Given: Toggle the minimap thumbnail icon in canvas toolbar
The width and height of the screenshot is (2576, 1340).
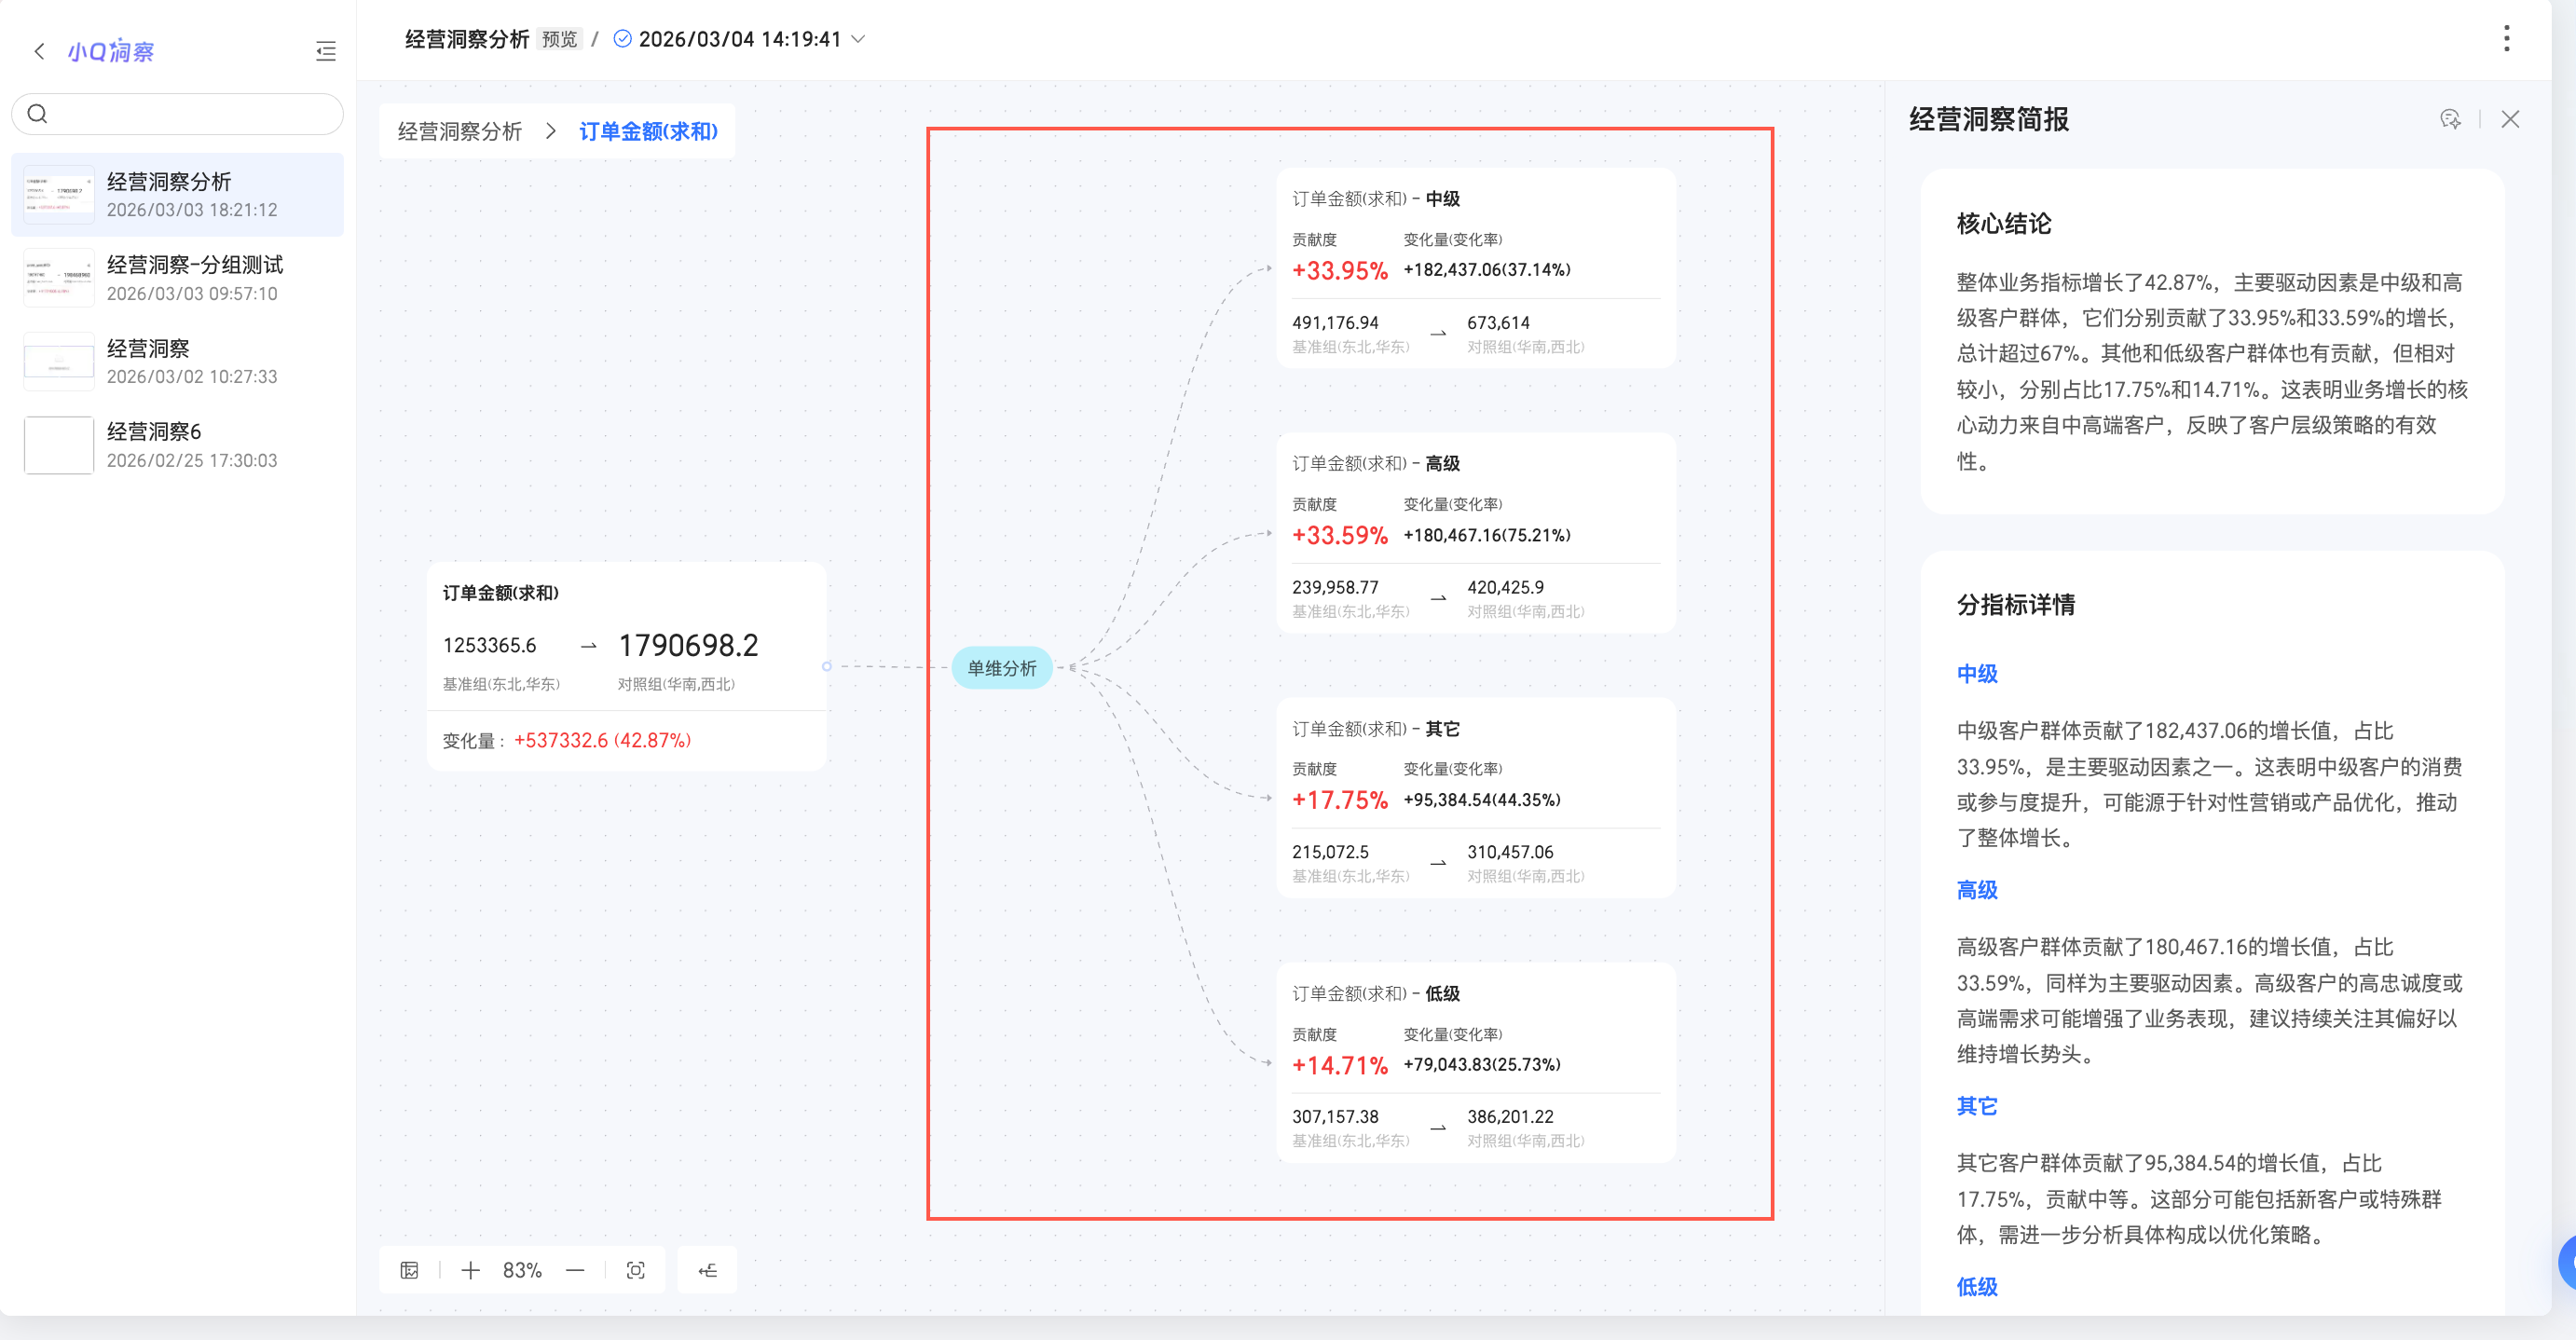Looking at the screenshot, I should coord(409,1270).
